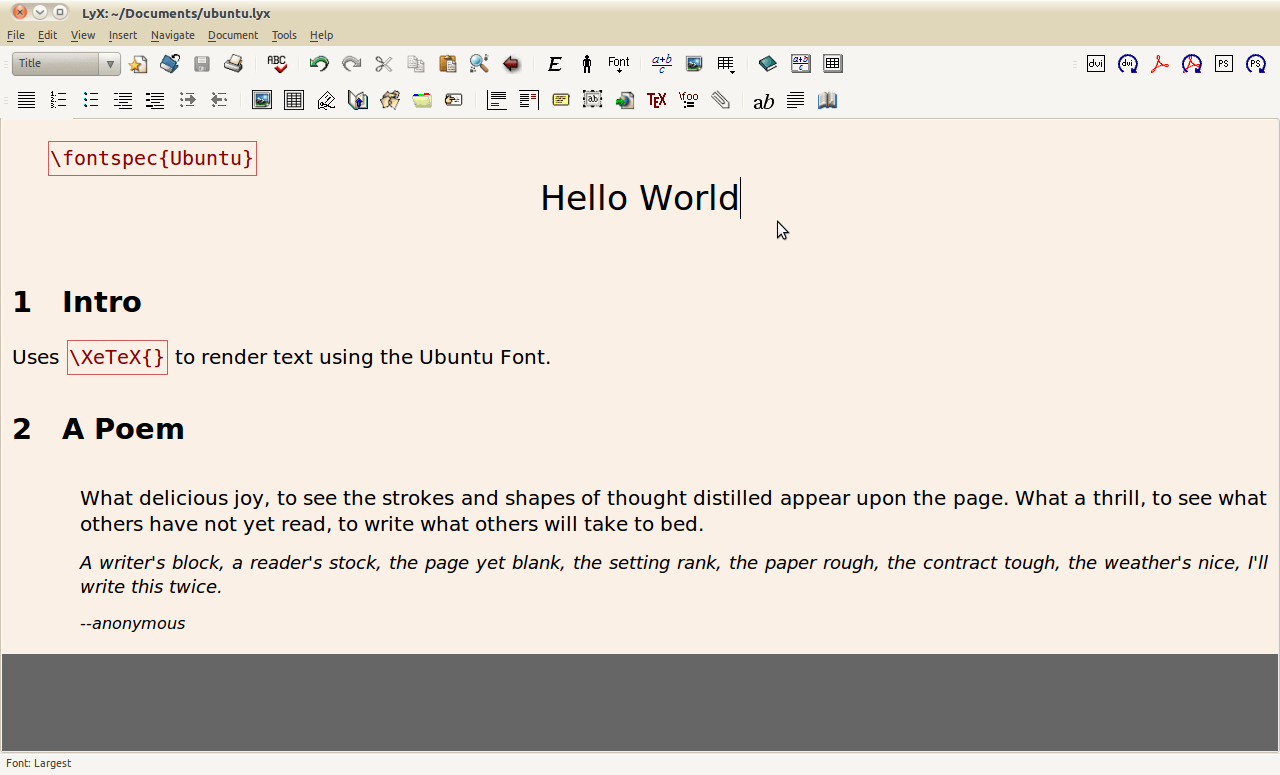This screenshot has width=1280, height=775.
Task: Open Find and Replace magnifier icon
Action: [x=479, y=64]
